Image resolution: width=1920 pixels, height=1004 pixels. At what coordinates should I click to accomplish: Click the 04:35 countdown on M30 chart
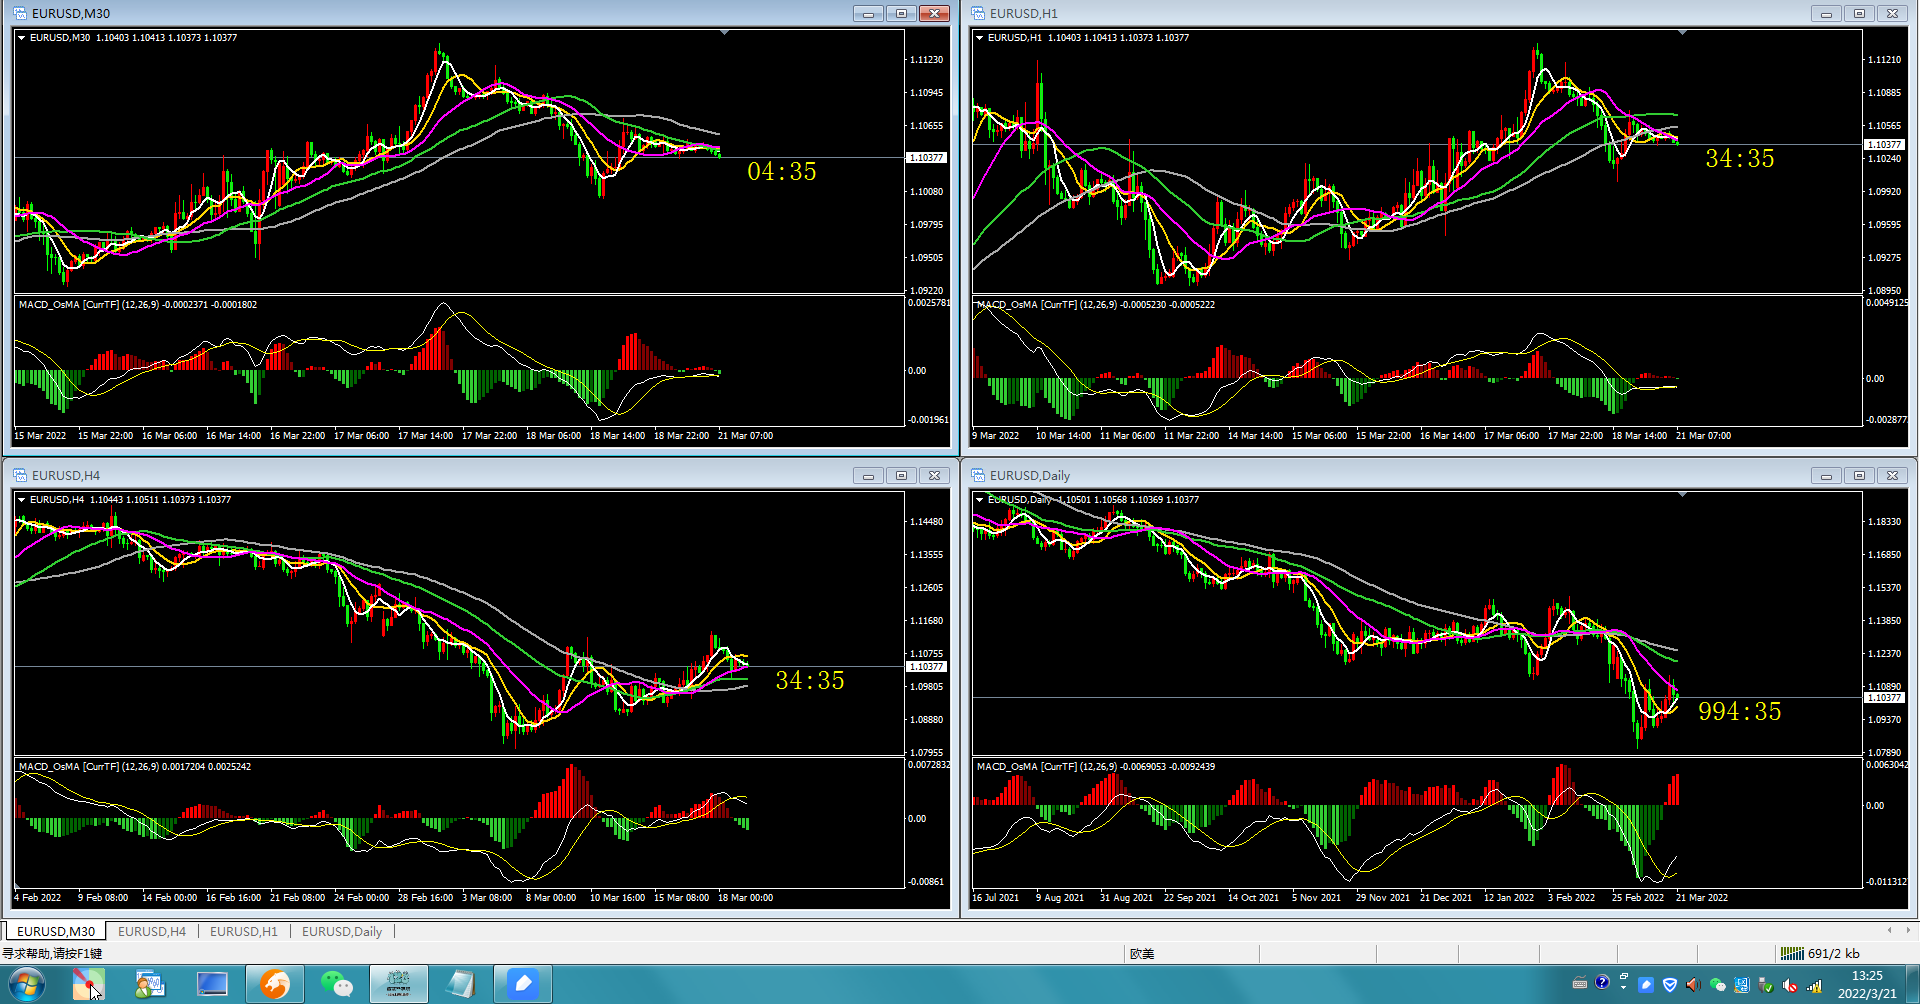782,172
